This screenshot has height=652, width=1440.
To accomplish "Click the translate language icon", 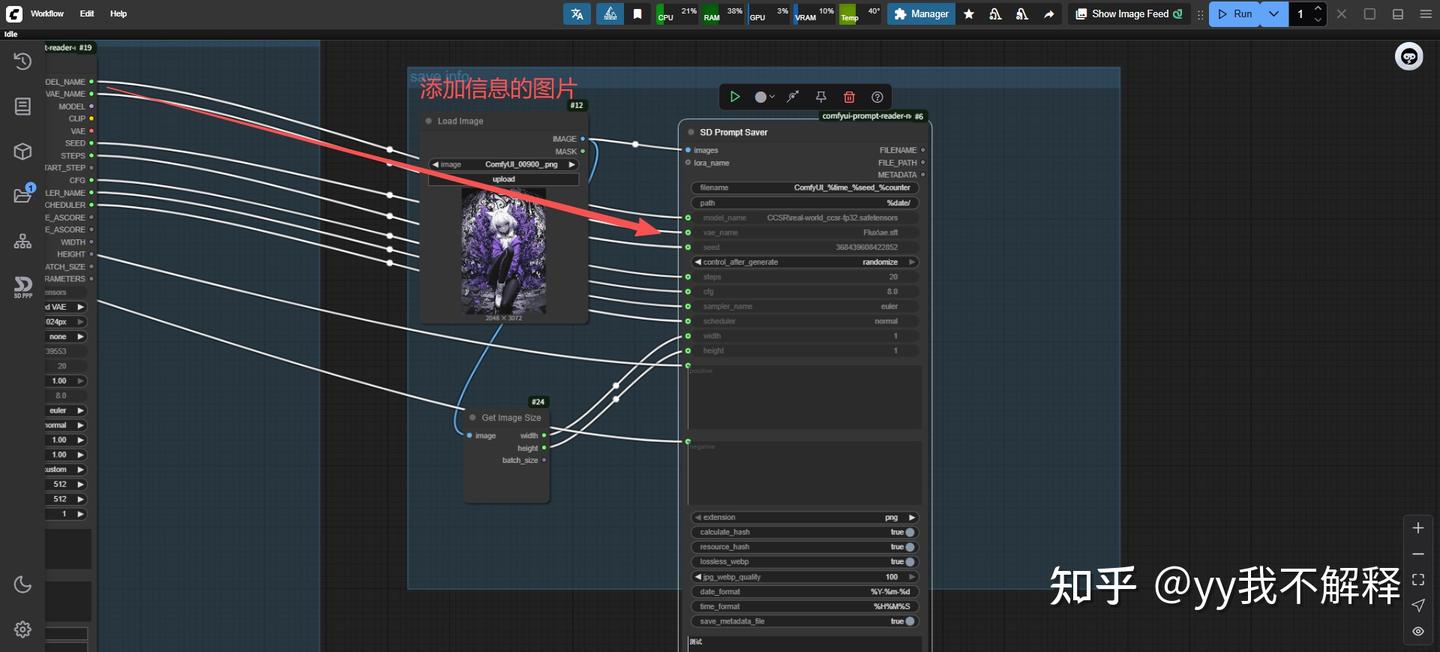I will (x=576, y=14).
